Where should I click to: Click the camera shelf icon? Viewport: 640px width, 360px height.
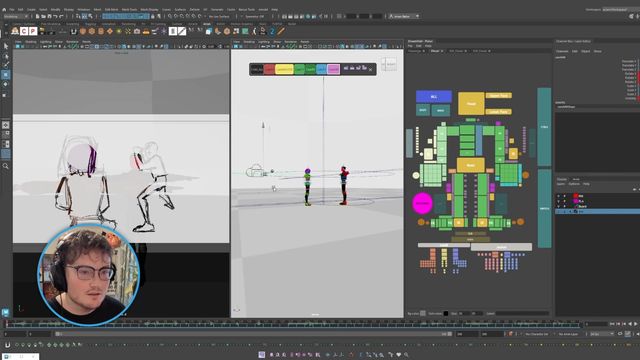pyautogui.click(x=137, y=31)
